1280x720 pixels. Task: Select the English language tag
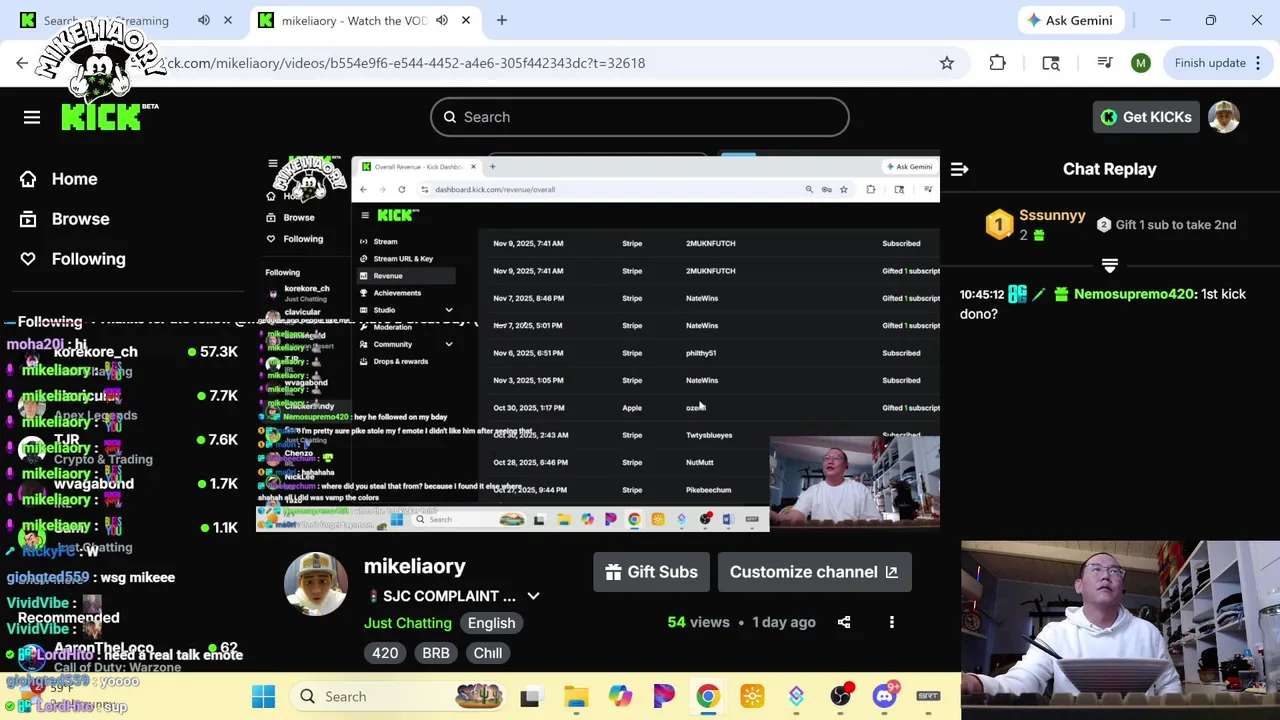pos(491,623)
